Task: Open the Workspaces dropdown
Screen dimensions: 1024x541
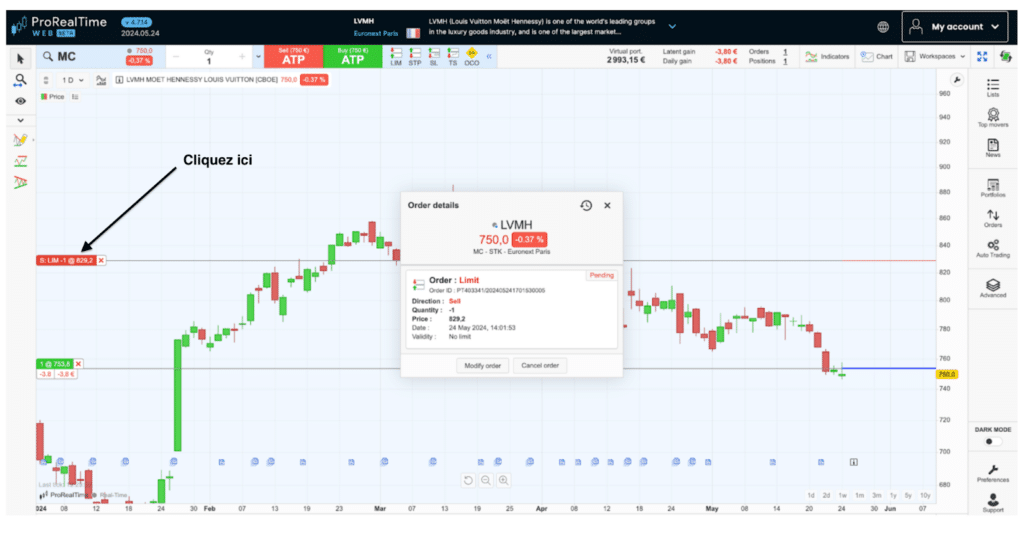Action: coord(935,56)
